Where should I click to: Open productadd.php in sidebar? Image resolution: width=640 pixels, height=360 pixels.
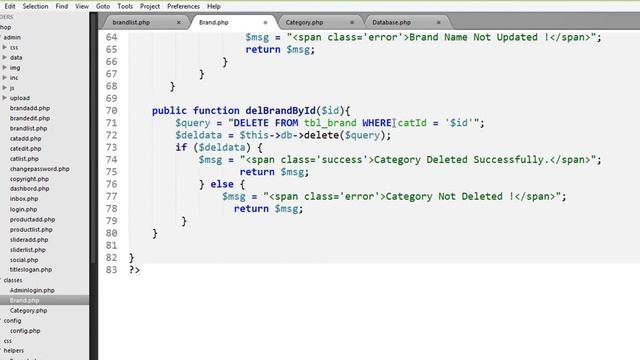32,219
